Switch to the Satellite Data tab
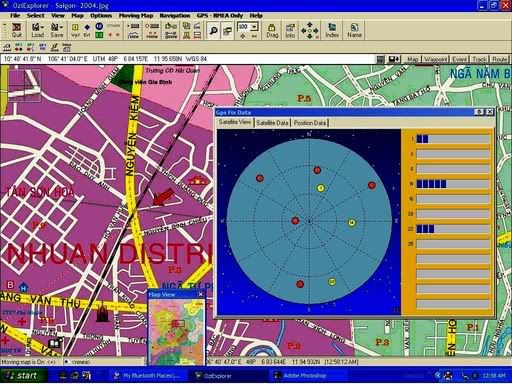 [x=272, y=123]
